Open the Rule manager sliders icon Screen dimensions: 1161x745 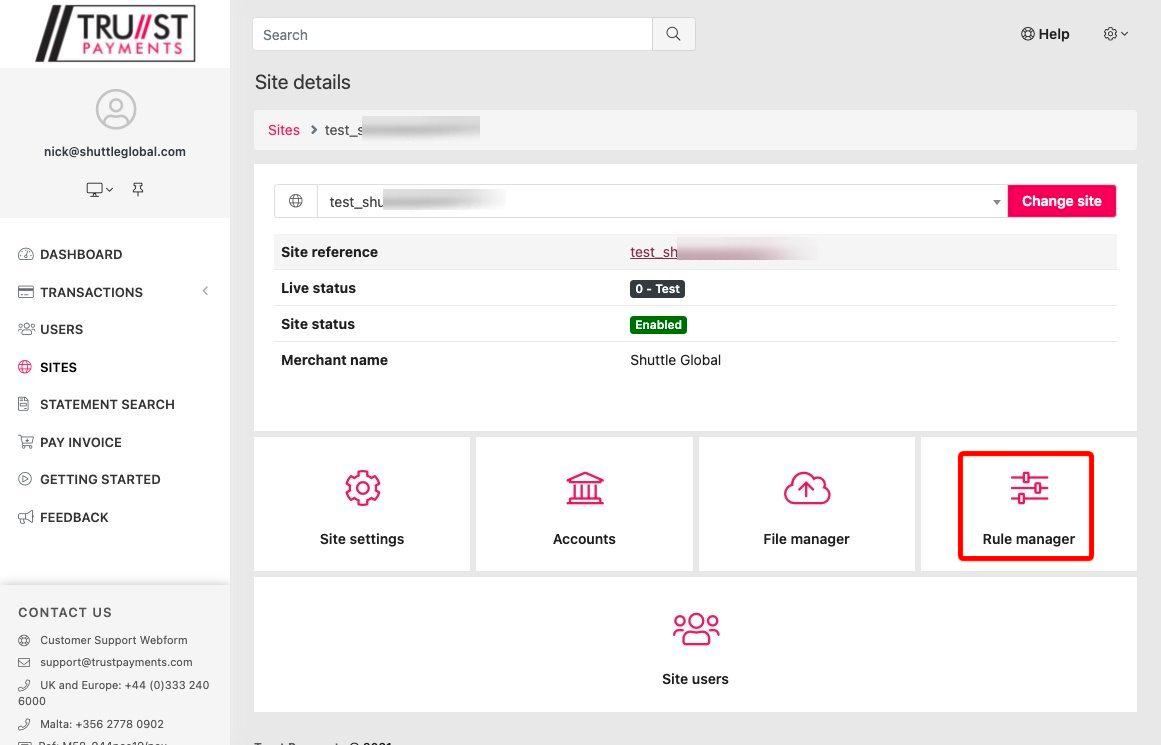(x=1029, y=488)
